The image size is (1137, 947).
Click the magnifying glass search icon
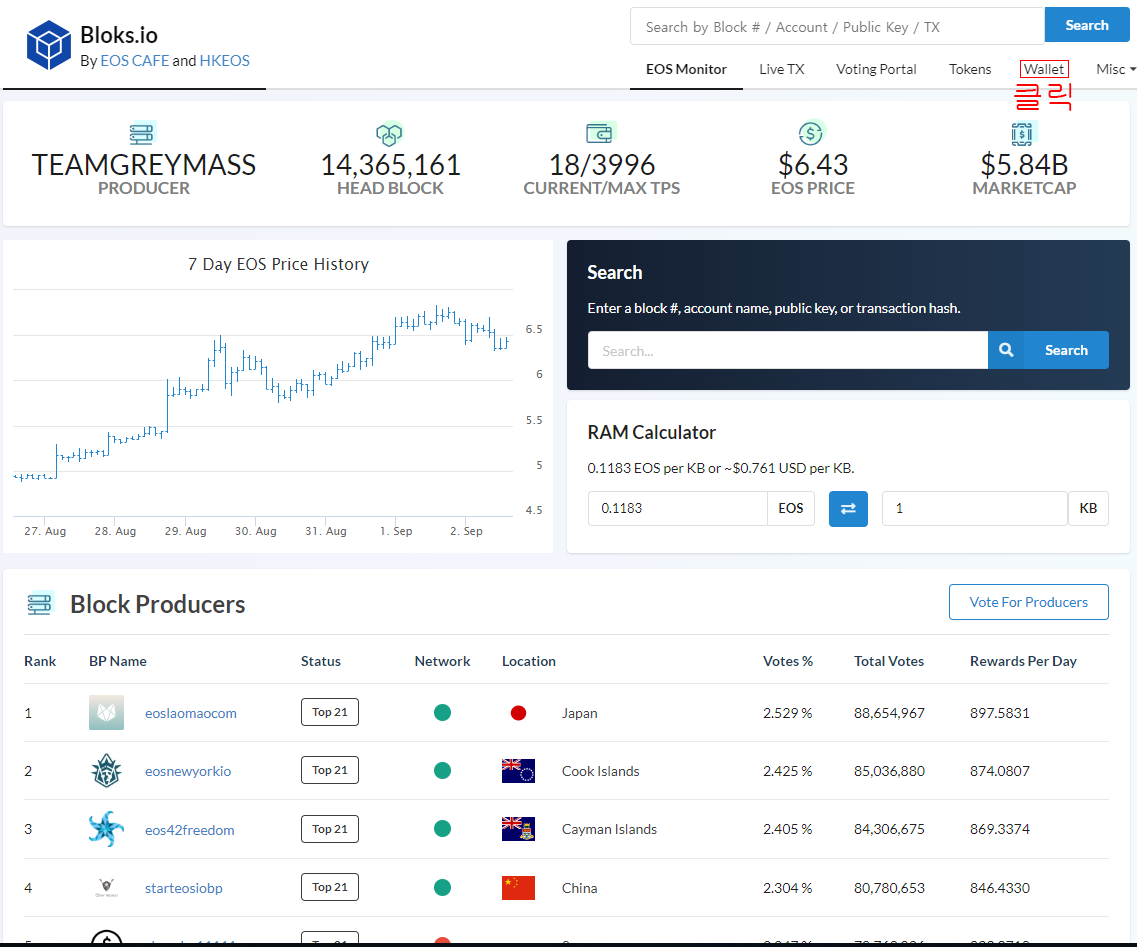(1006, 350)
